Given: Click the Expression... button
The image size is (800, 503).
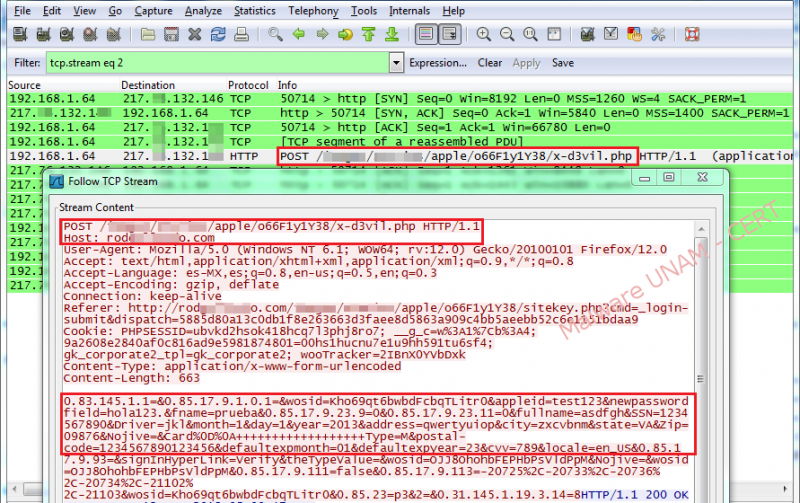Looking at the screenshot, I should (x=437, y=63).
